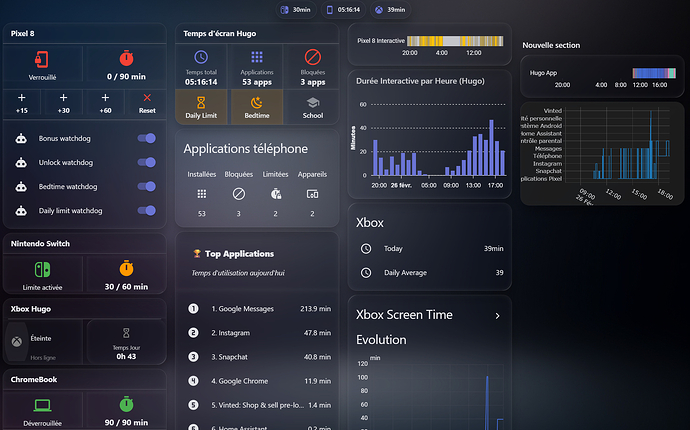This screenshot has height=430, width=690.
Task: Select the Xbox 39min chip at the top
Action: (x=390, y=10)
